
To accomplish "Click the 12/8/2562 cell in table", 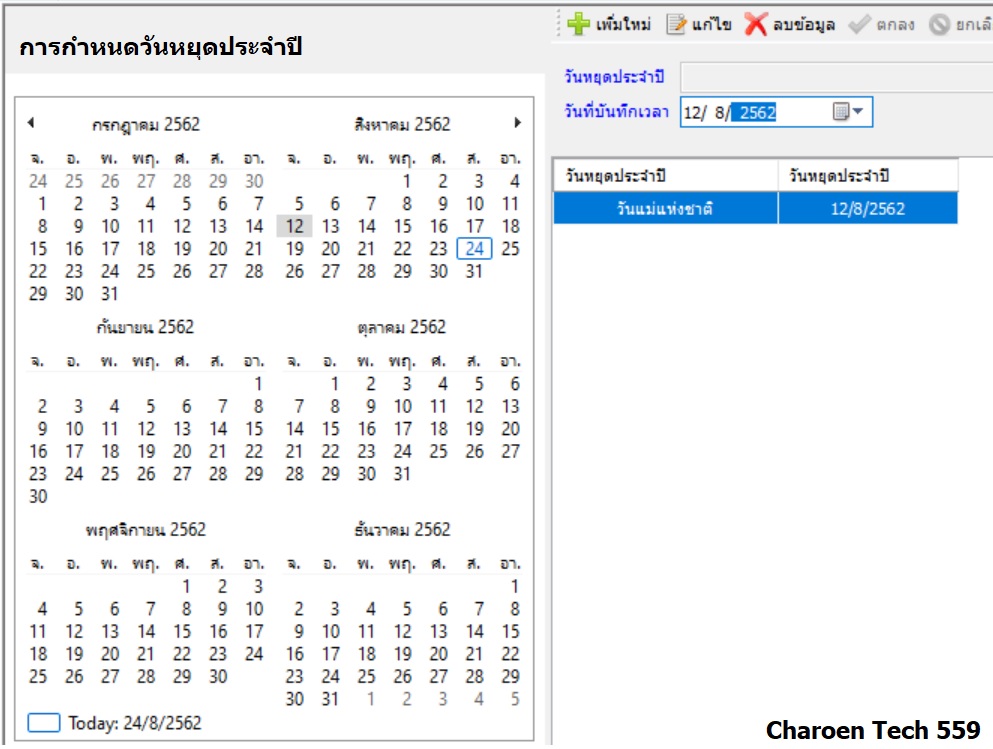I will click(x=867, y=208).
